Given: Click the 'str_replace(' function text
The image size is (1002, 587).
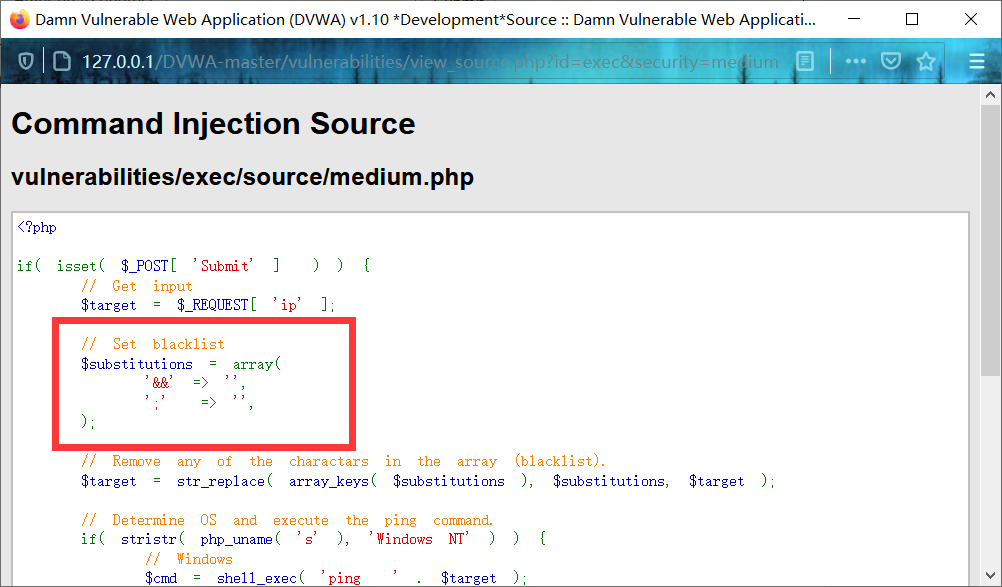Looking at the screenshot, I should pos(225,481).
